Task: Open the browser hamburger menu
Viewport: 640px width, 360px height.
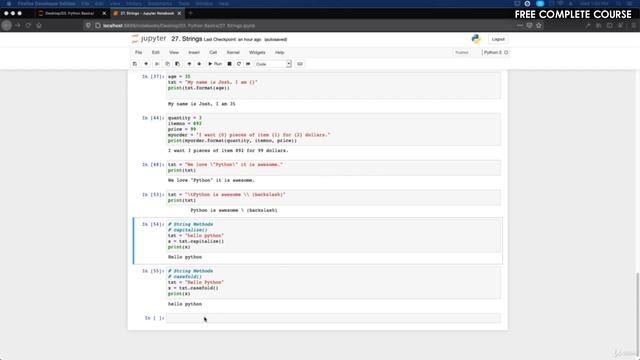Action: [x=634, y=25]
